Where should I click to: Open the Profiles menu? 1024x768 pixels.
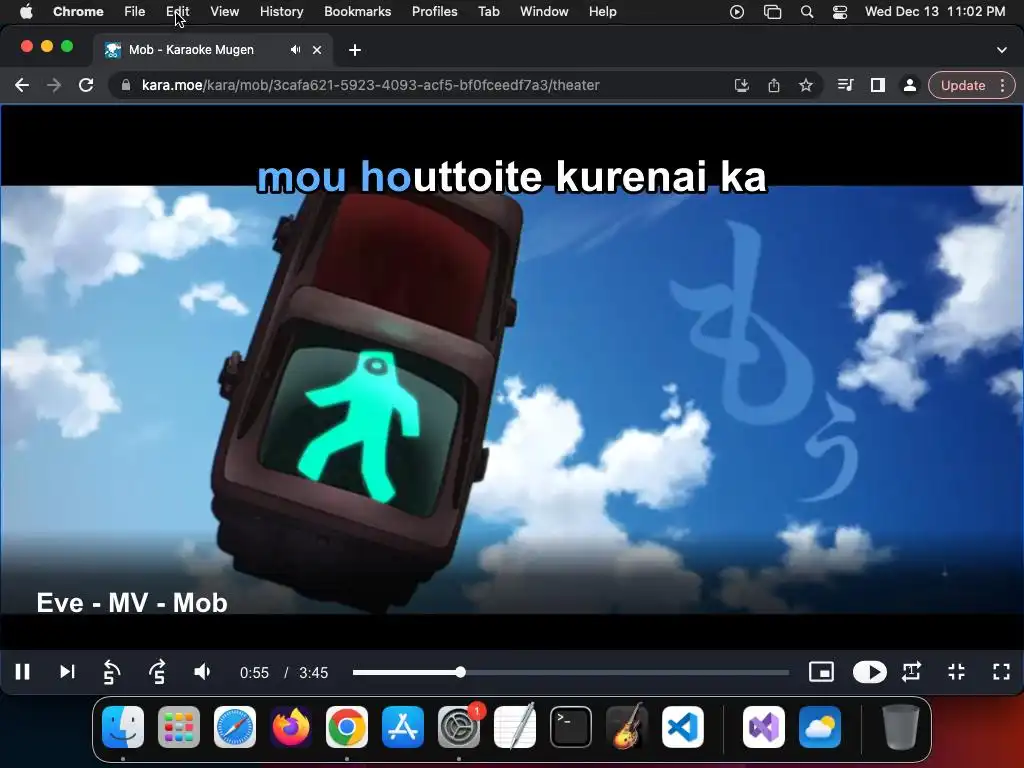click(x=434, y=12)
